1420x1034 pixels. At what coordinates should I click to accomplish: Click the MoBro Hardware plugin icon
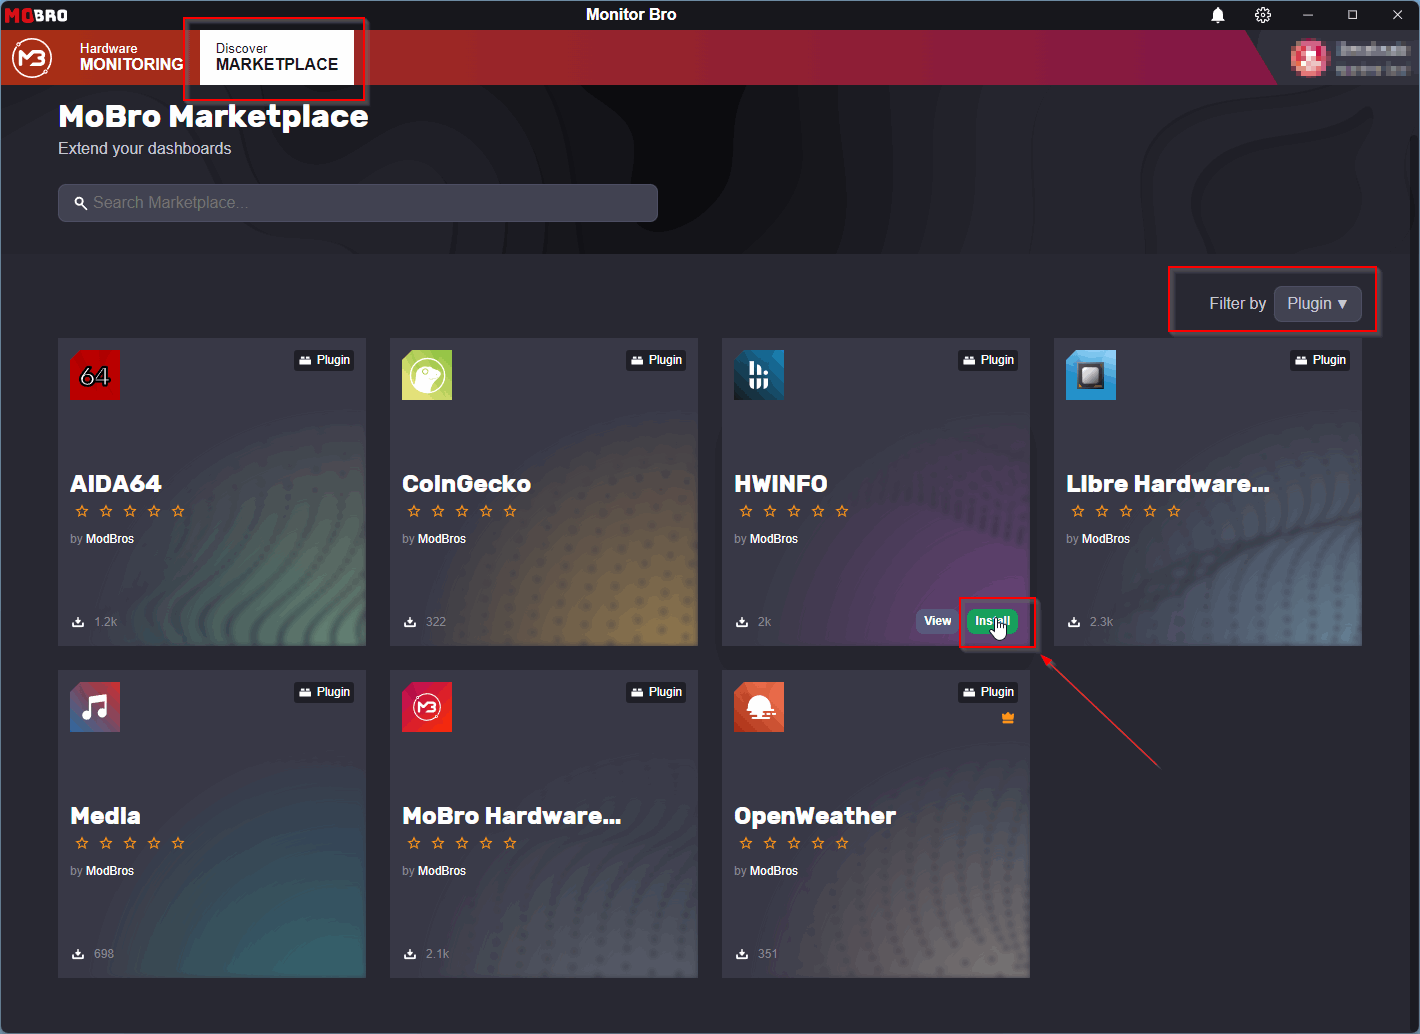click(x=427, y=707)
